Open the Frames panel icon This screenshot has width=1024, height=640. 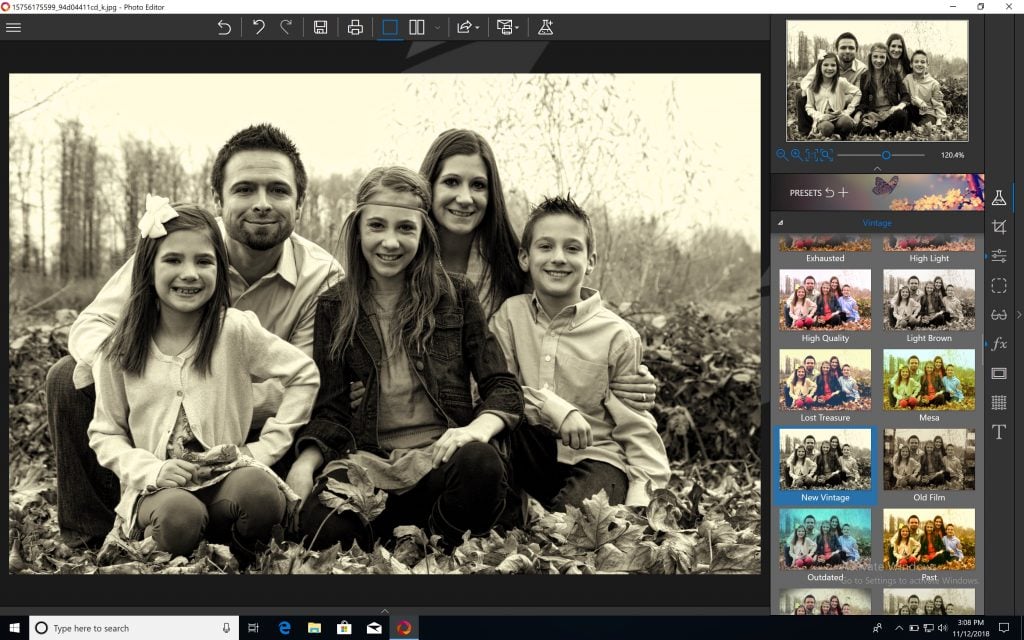coord(999,373)
